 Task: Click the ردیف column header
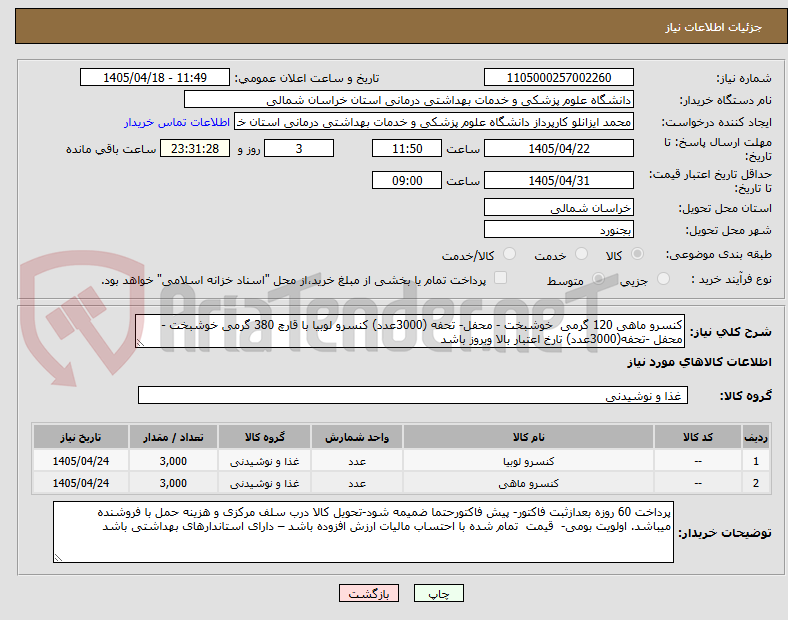756,437
